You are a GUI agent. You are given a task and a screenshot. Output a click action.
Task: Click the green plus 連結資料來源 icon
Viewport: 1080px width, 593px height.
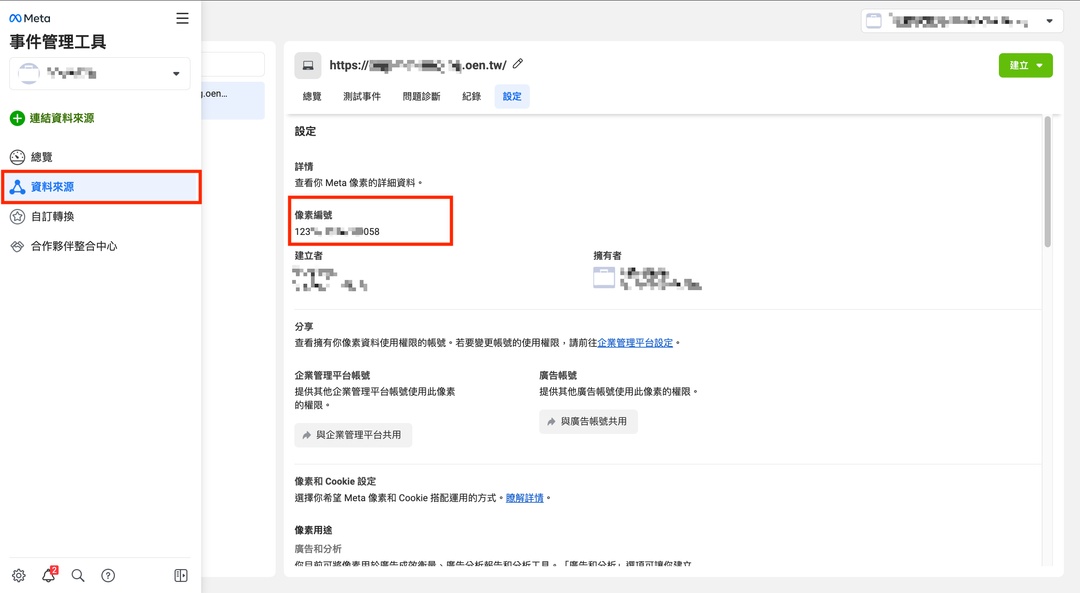17,118
